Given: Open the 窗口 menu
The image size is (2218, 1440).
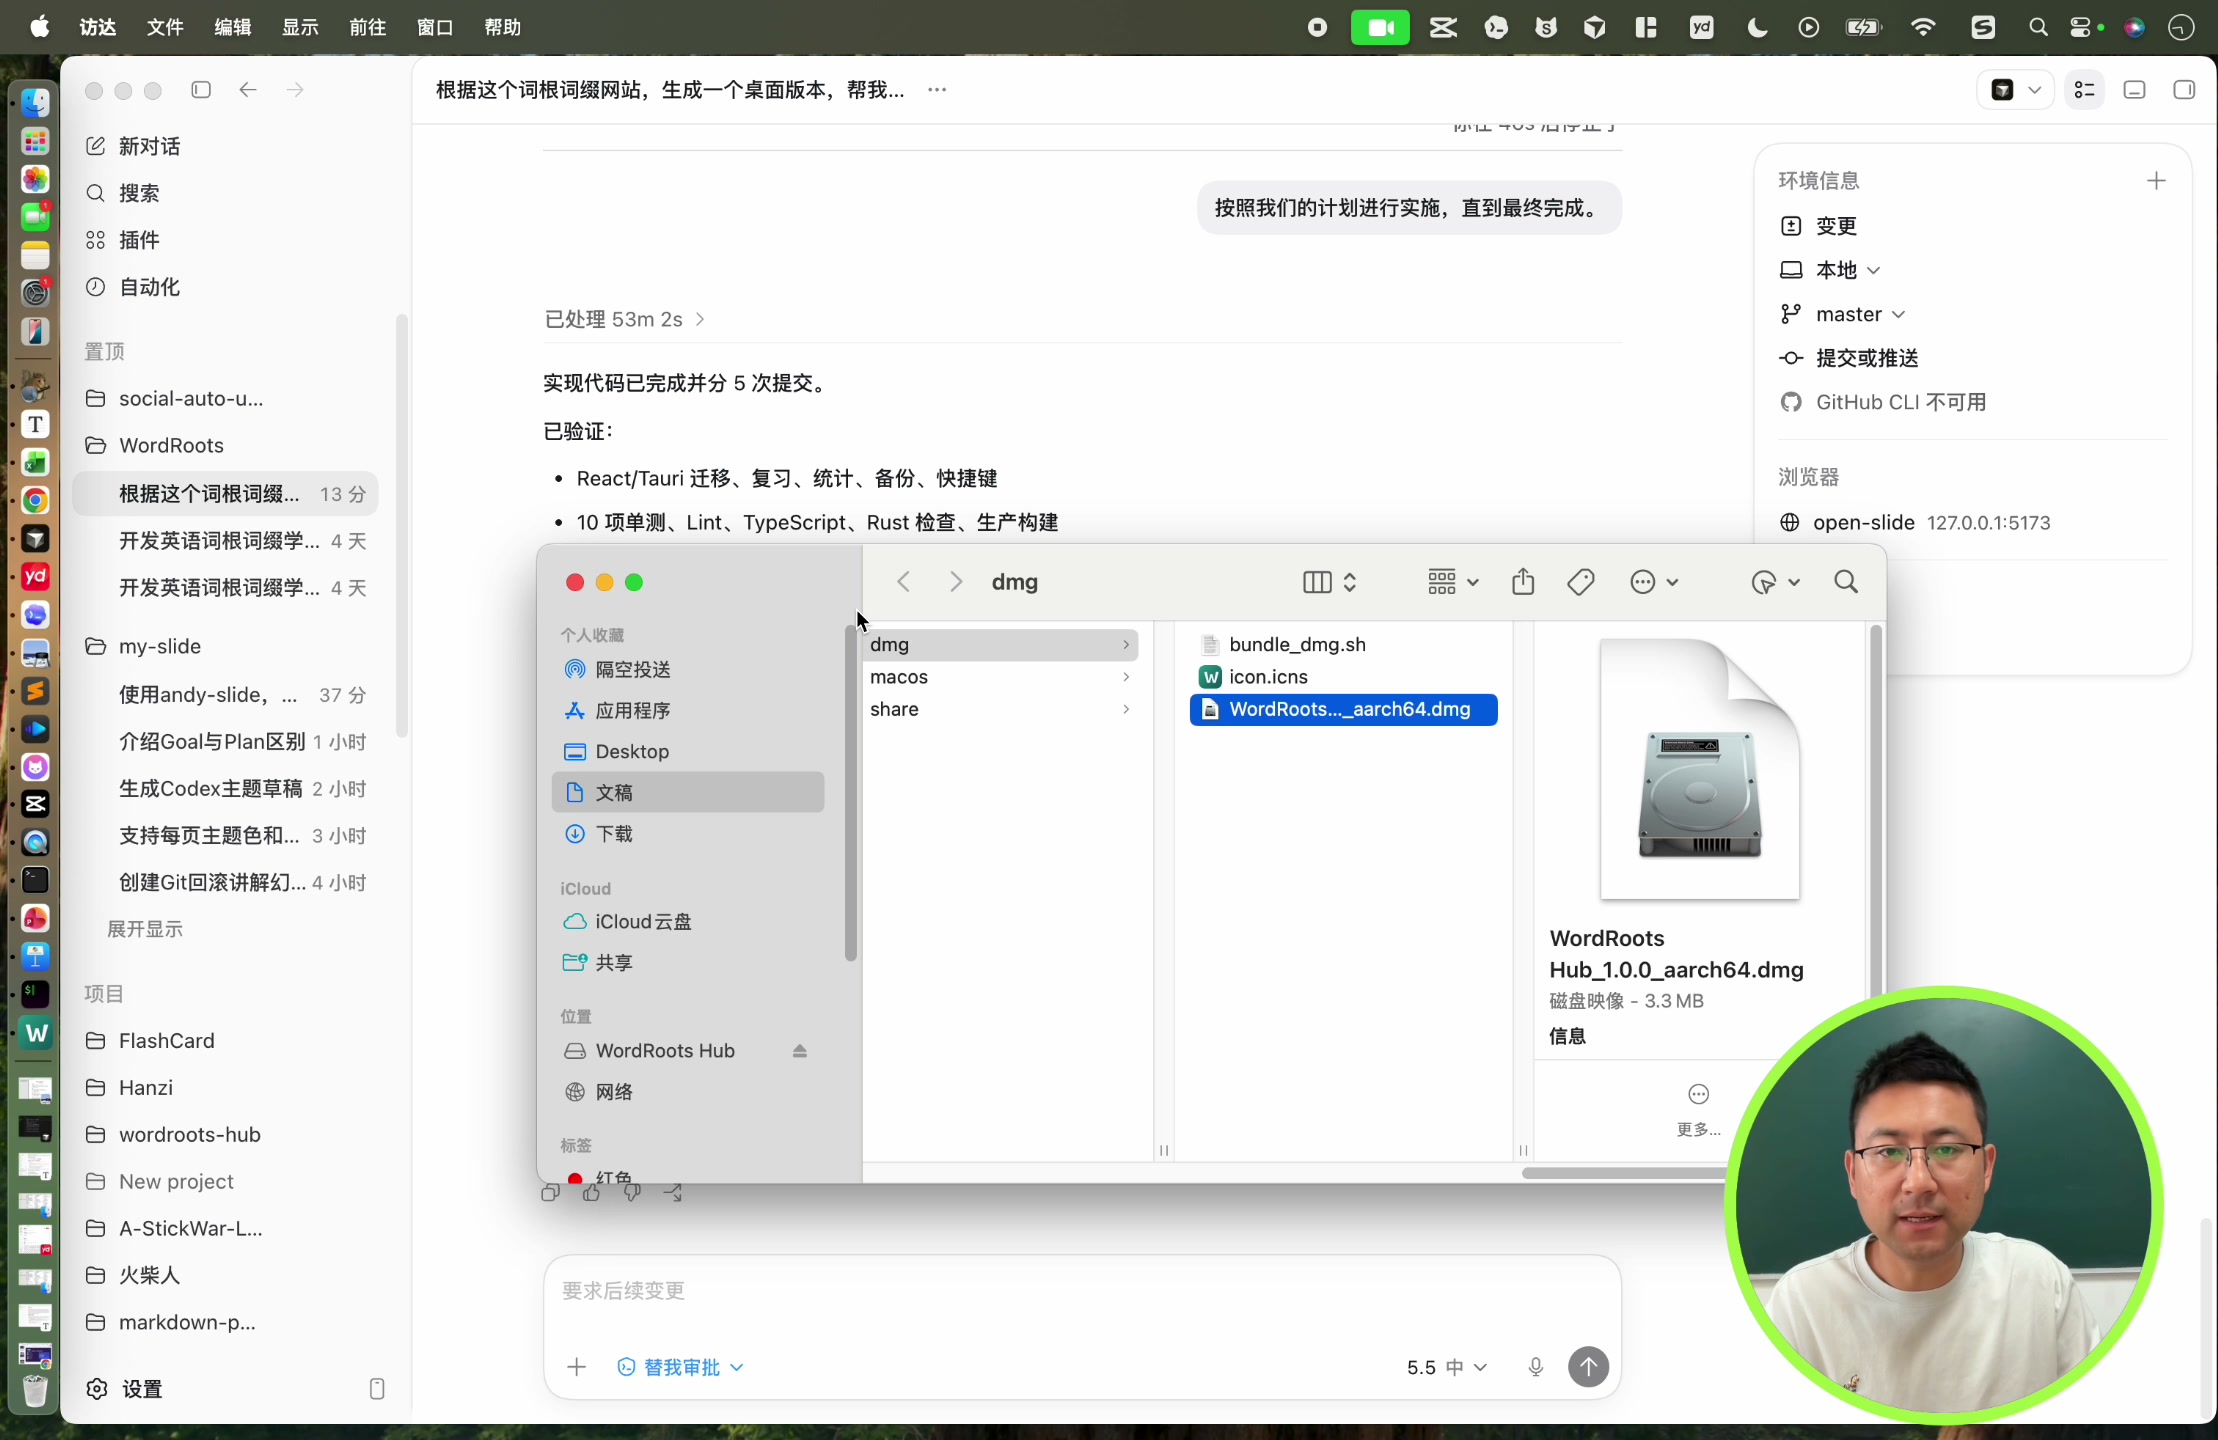Looking at the screenshot, I should click(x=435, y=28).
